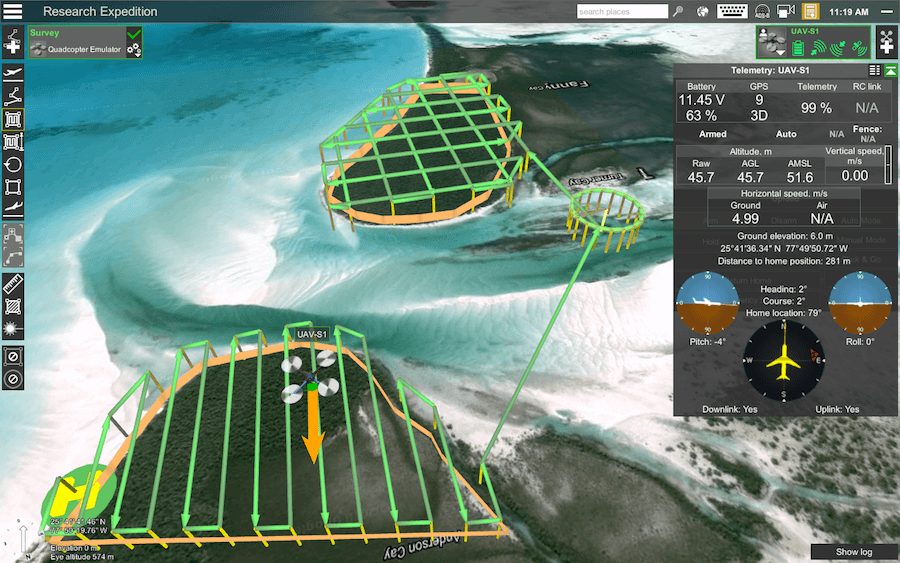
Task: Click the search magnifier button
Action: pos(678,12)
